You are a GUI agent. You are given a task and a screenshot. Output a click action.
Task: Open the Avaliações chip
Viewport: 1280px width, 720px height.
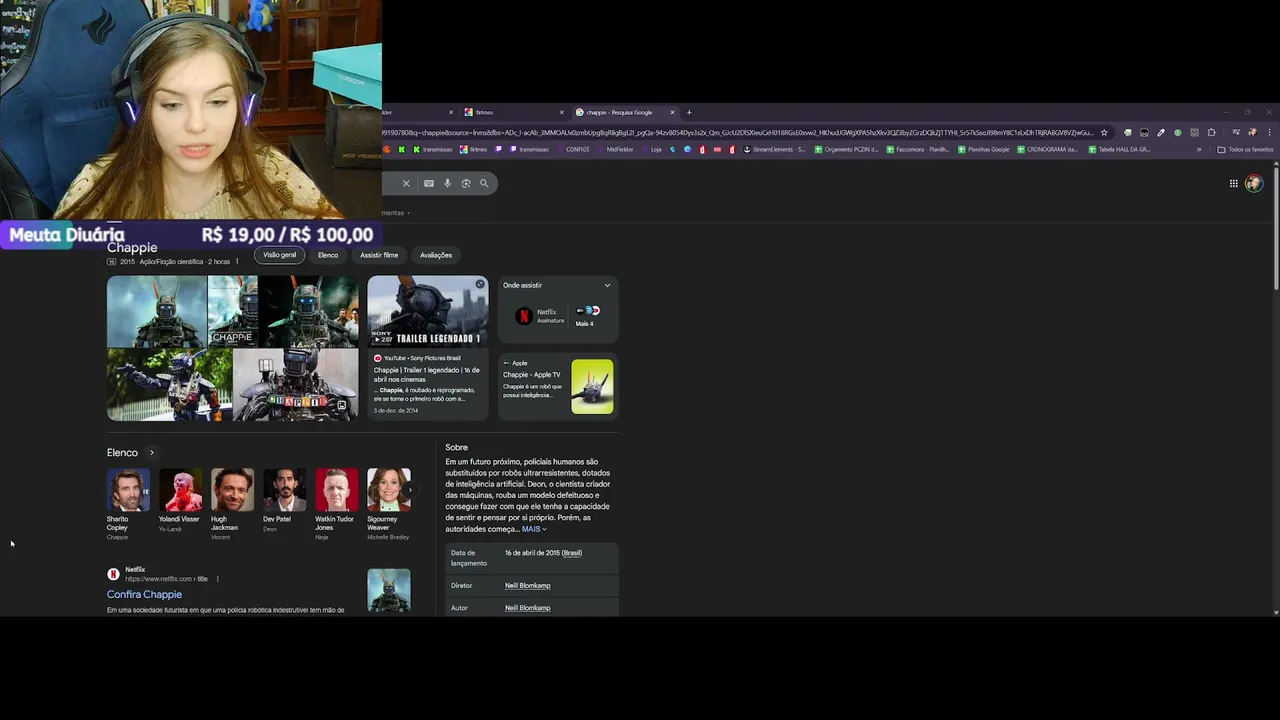(436, 255)
